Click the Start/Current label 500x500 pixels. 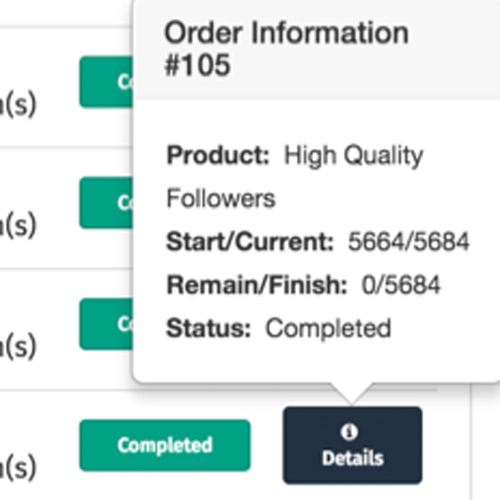pyautogui.click(x=250, y=242)
